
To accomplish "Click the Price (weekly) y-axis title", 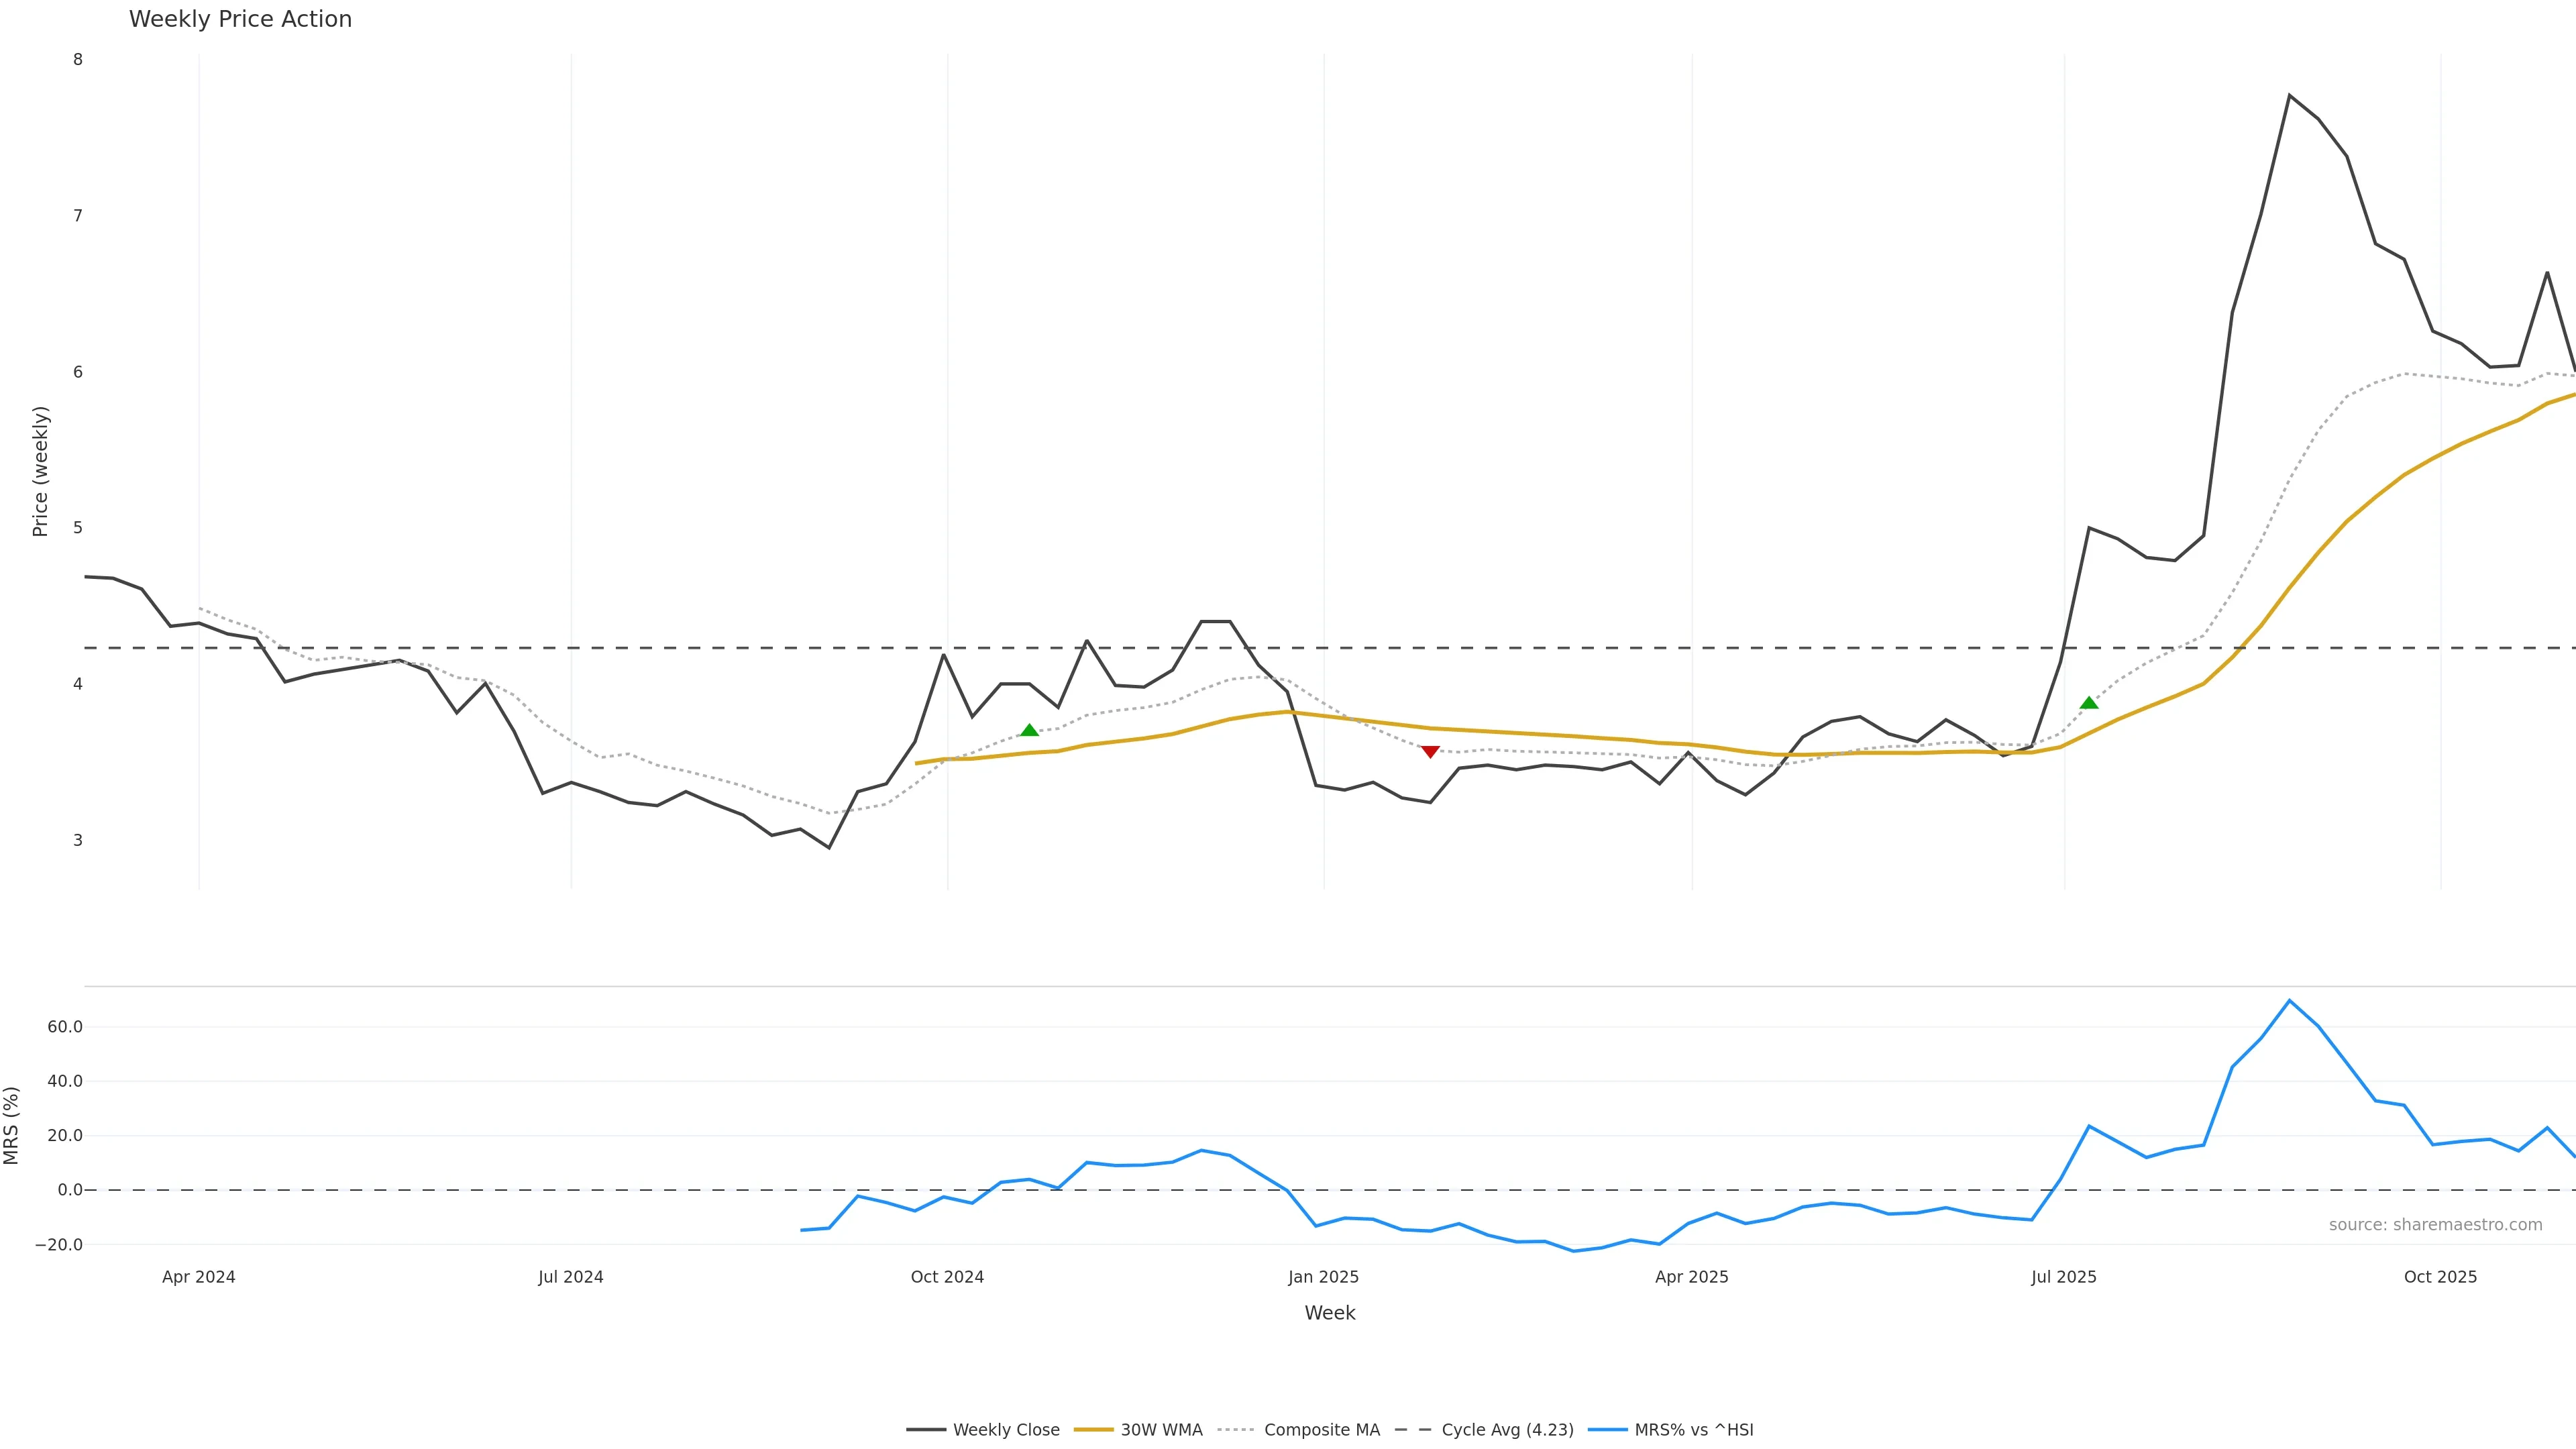I will click(40, 471).
